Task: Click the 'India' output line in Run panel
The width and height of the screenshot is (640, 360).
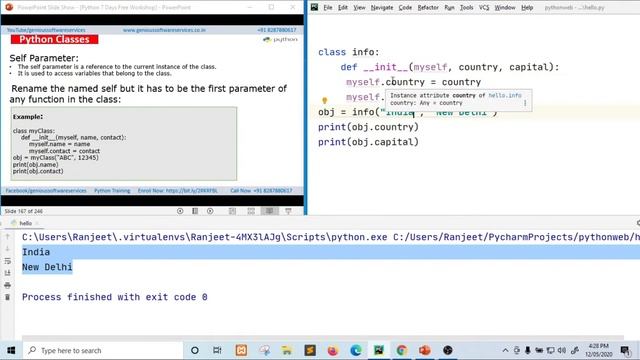Action: (36, 252)
